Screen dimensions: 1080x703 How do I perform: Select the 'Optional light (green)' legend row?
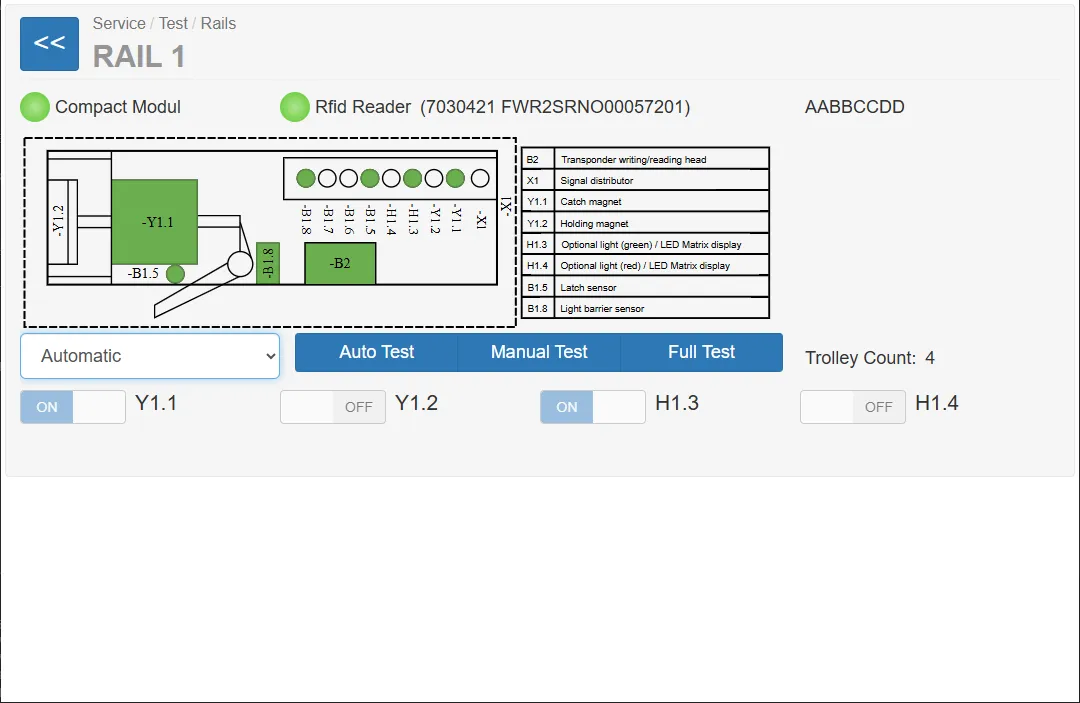[645, 244]
